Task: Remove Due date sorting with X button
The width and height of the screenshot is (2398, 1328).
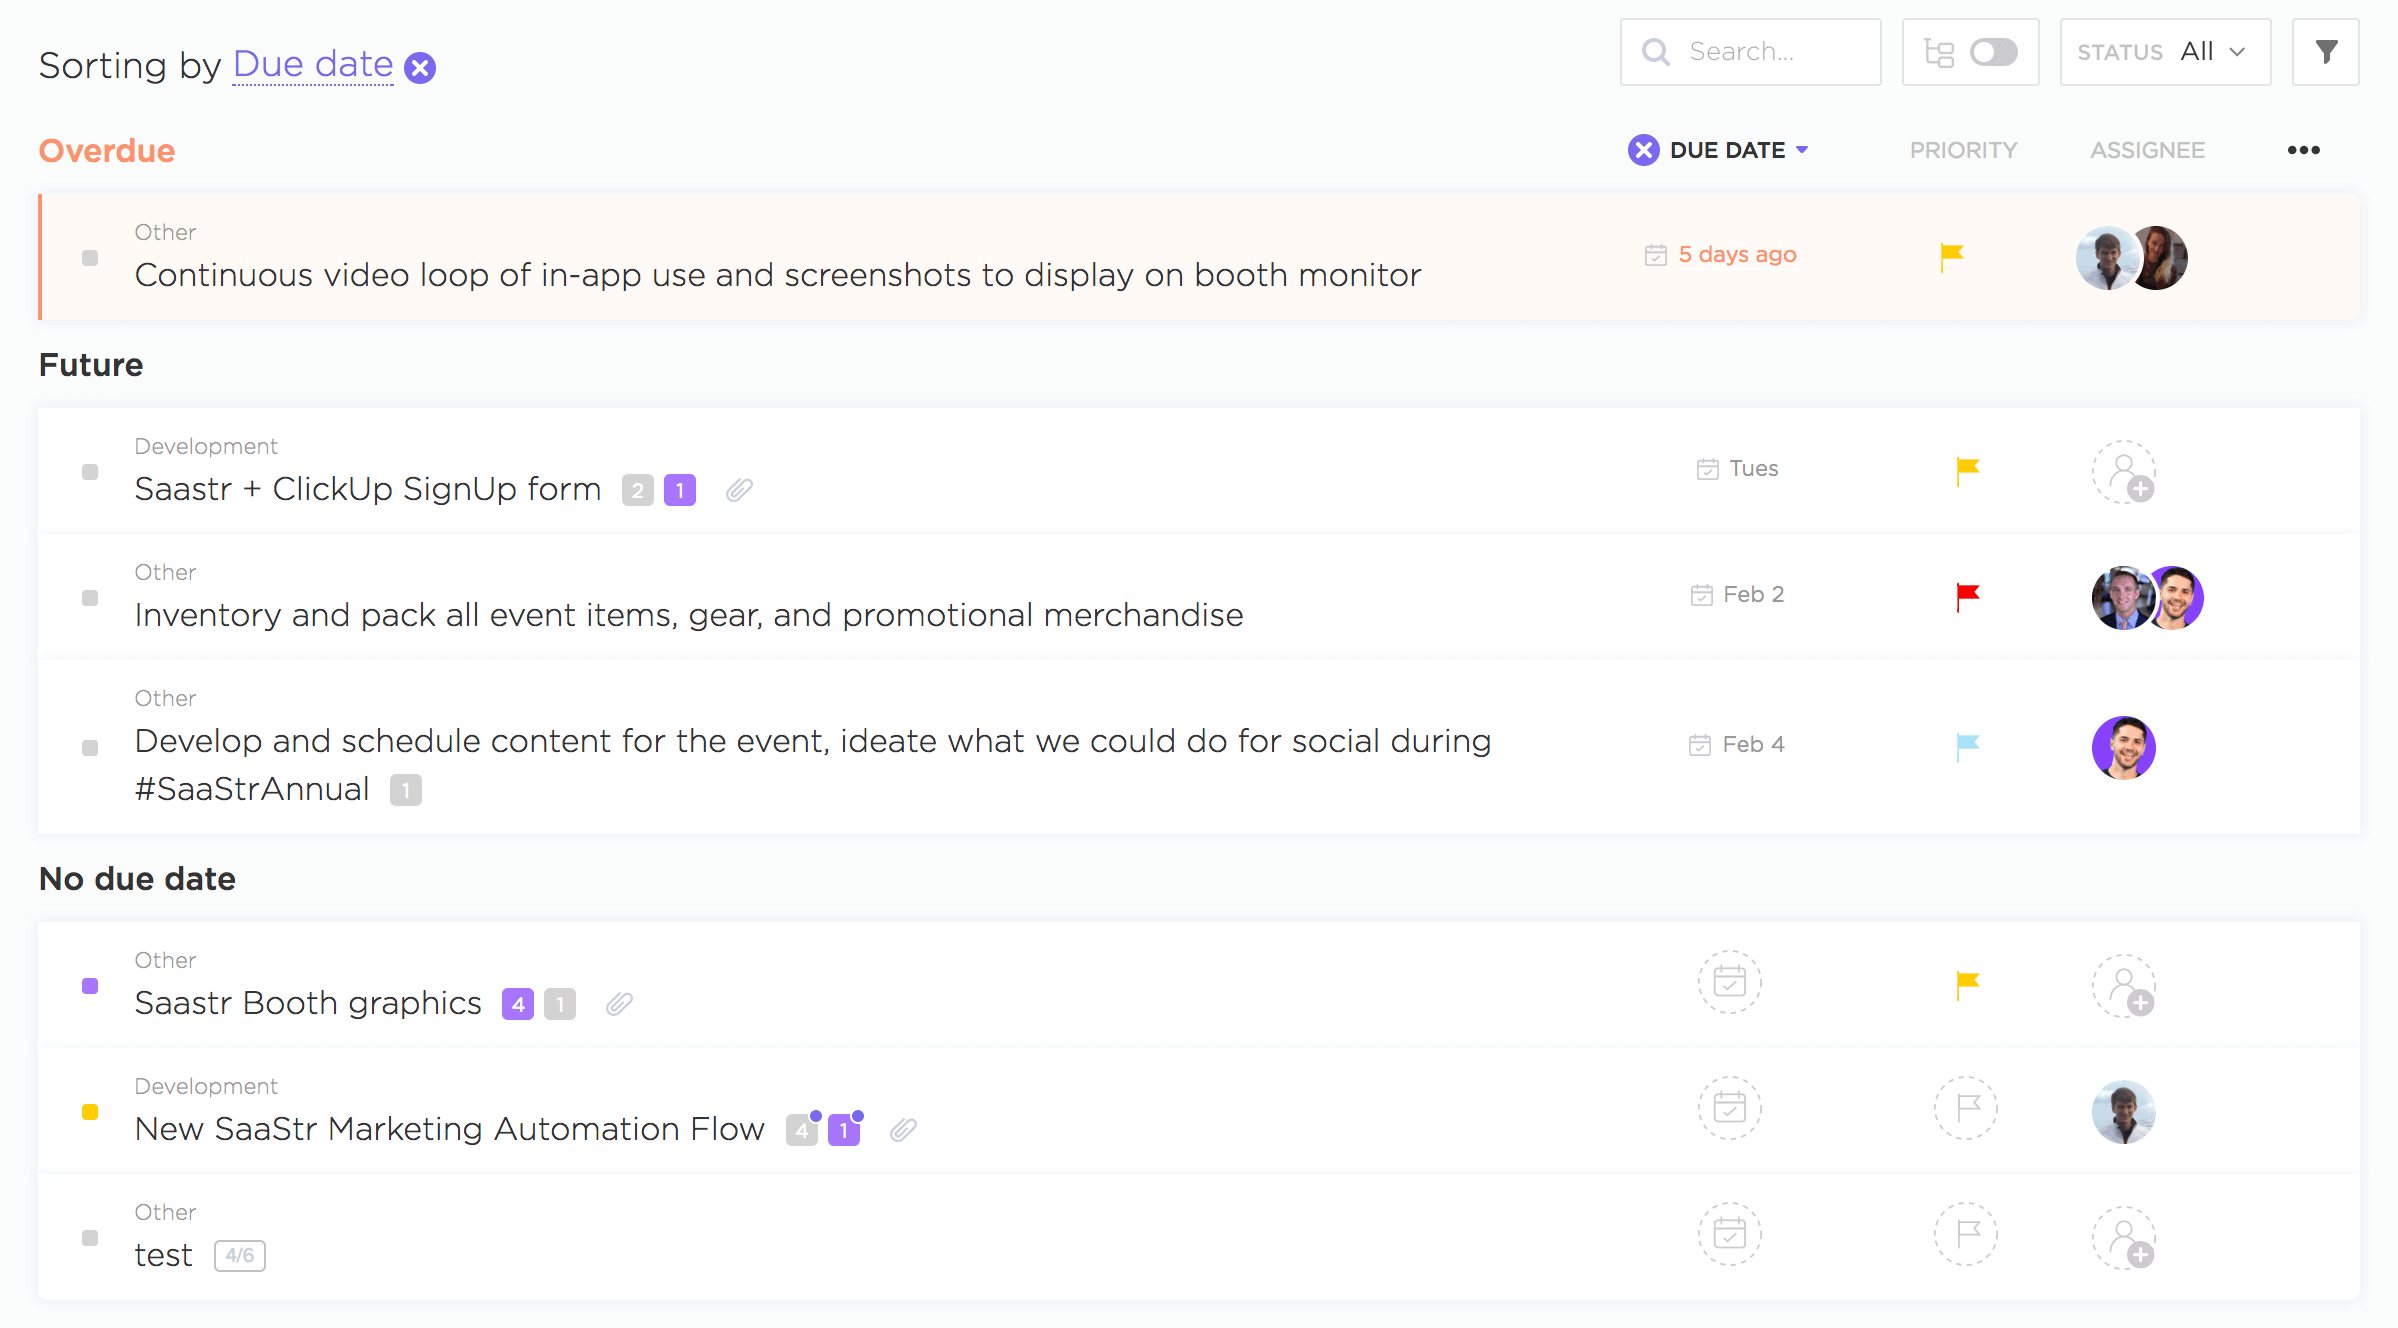Action: (420, 68)
